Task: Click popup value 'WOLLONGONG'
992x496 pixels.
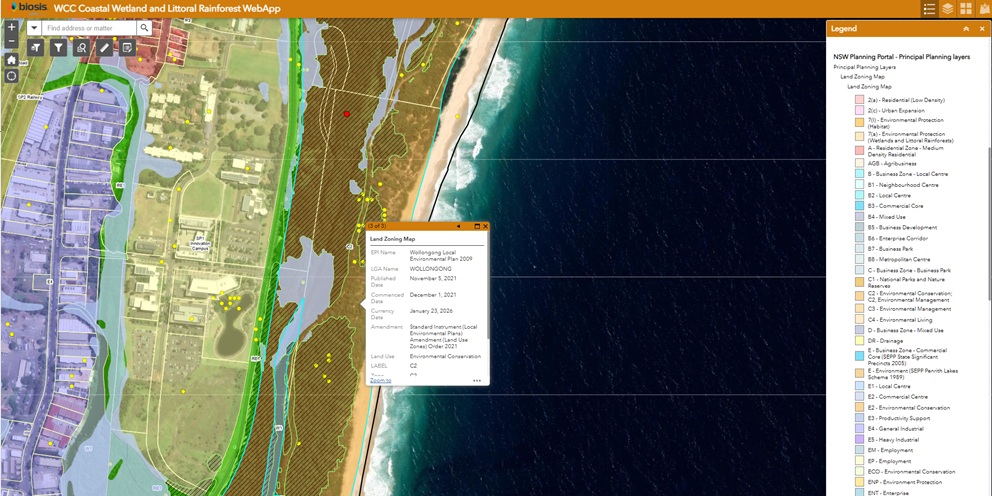Action: [x=430, y=270]
